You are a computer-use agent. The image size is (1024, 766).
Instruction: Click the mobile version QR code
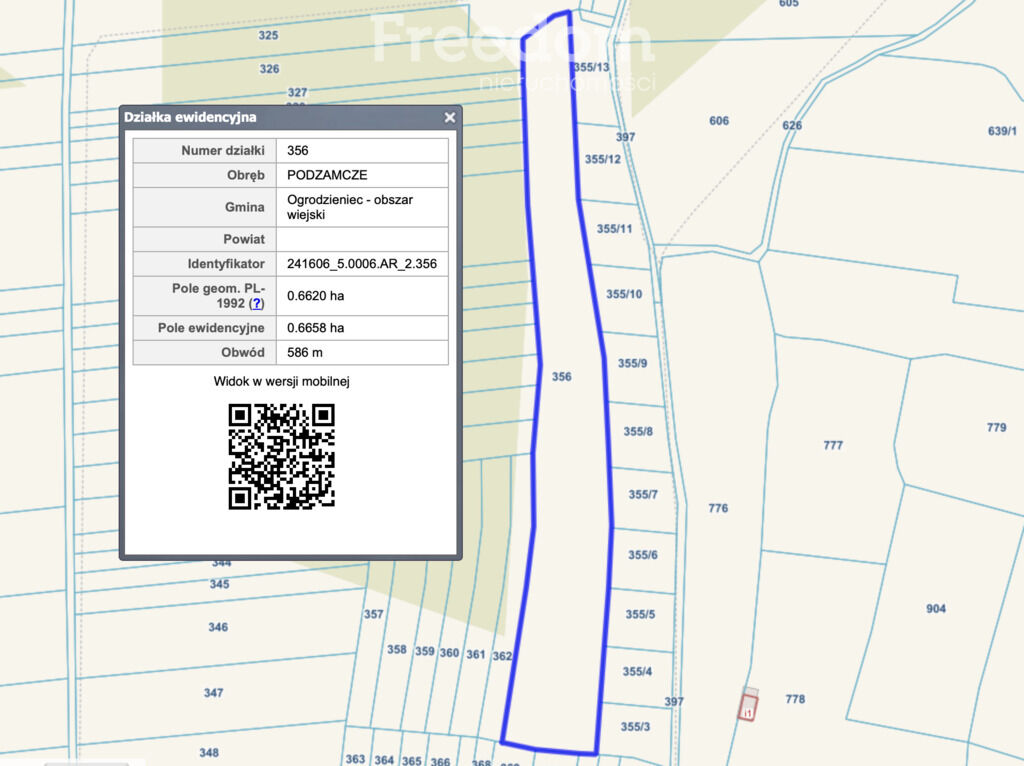[x=281, y=456]
